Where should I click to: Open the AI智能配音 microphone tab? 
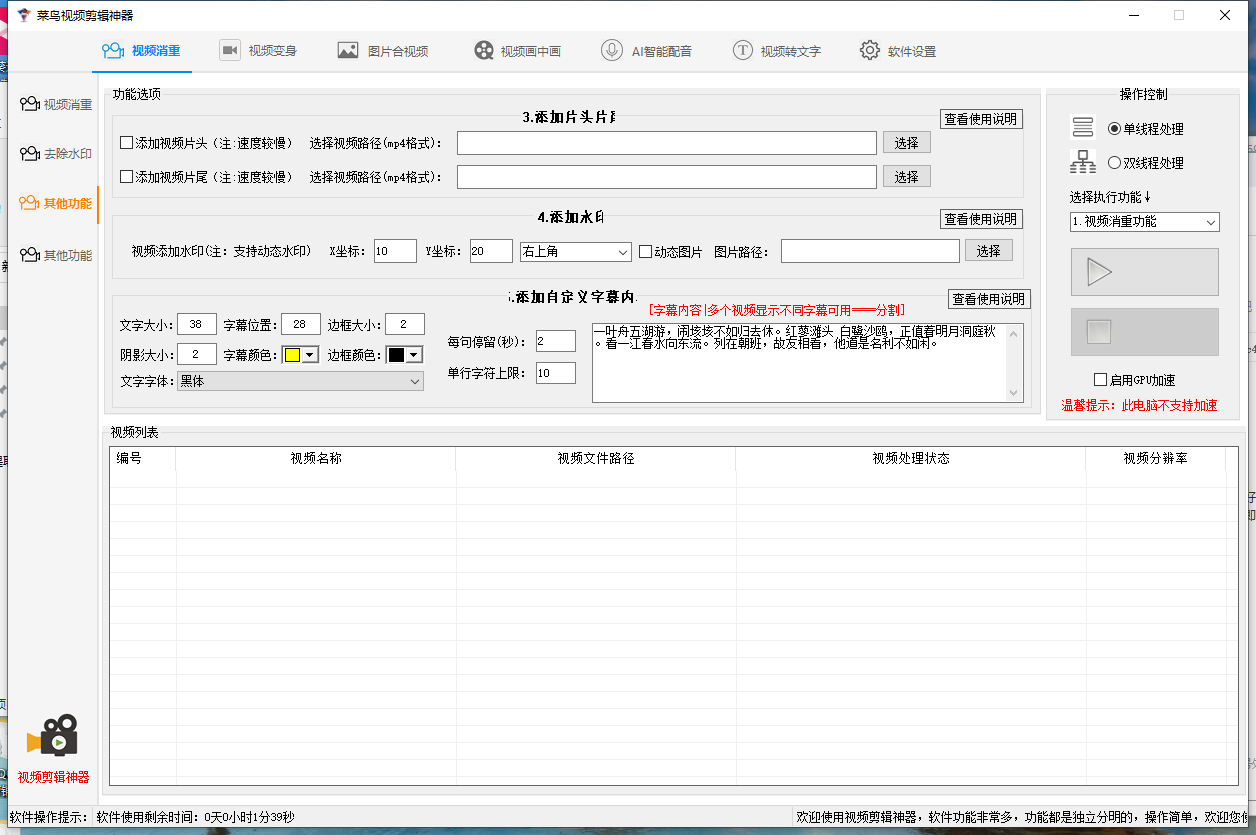pyautogui.click(x=647, y=51)
